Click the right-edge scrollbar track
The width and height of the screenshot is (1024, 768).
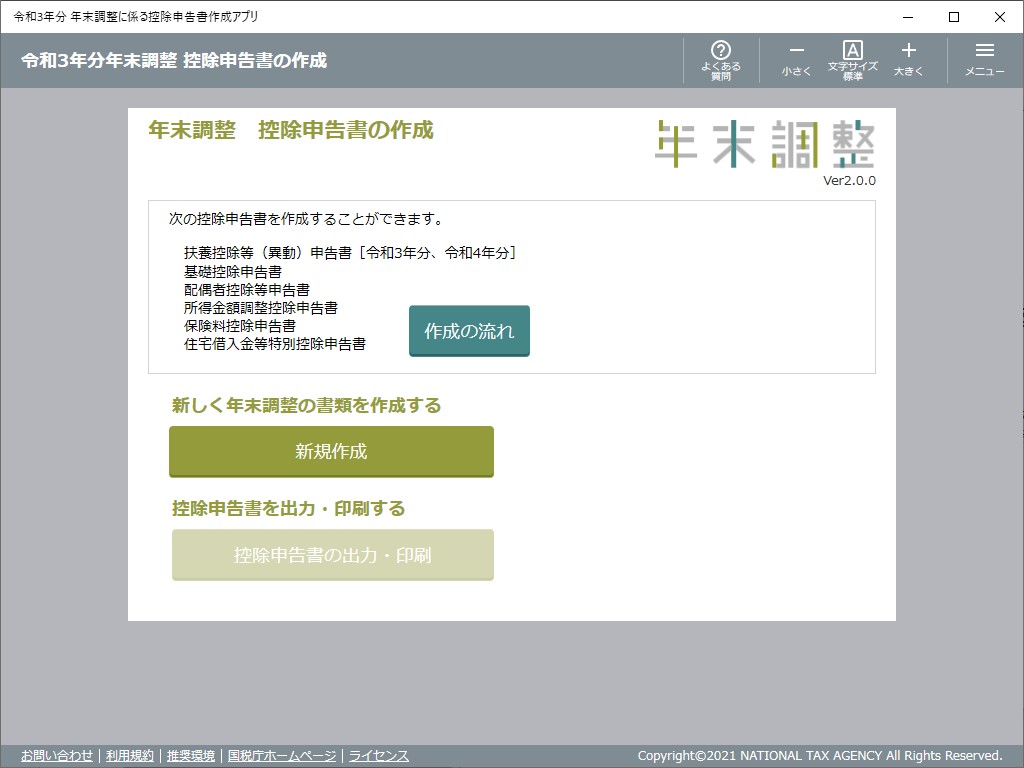click(x=1018, y=400)
